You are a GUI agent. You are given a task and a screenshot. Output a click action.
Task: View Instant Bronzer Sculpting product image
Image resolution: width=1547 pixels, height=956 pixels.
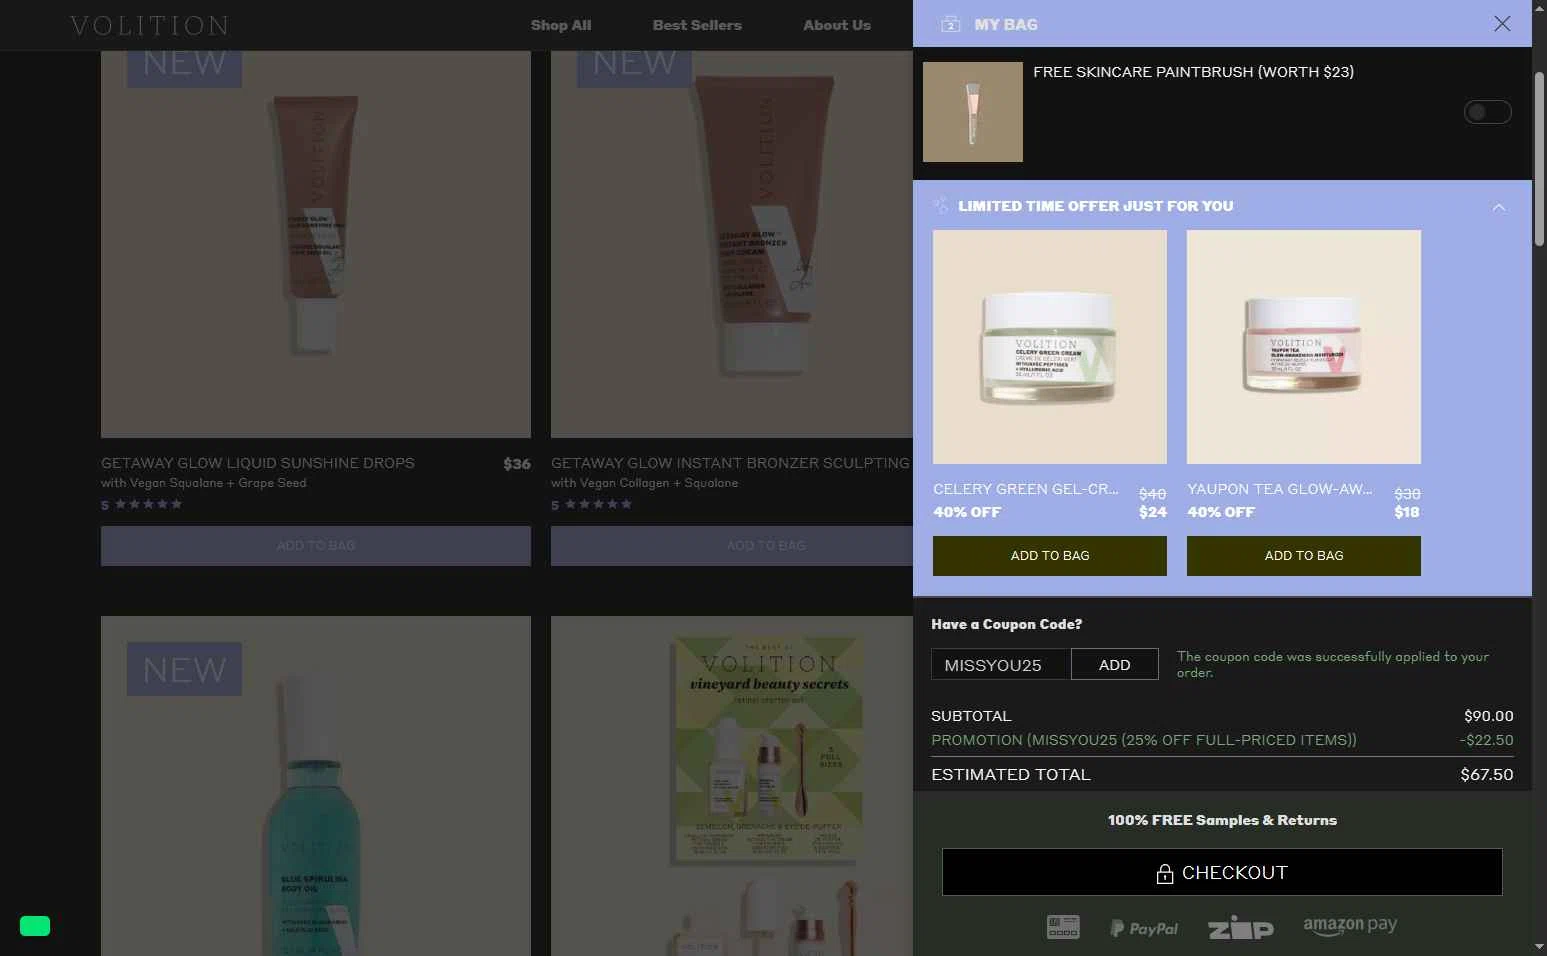pyautogui.click(x=732, y=244)
